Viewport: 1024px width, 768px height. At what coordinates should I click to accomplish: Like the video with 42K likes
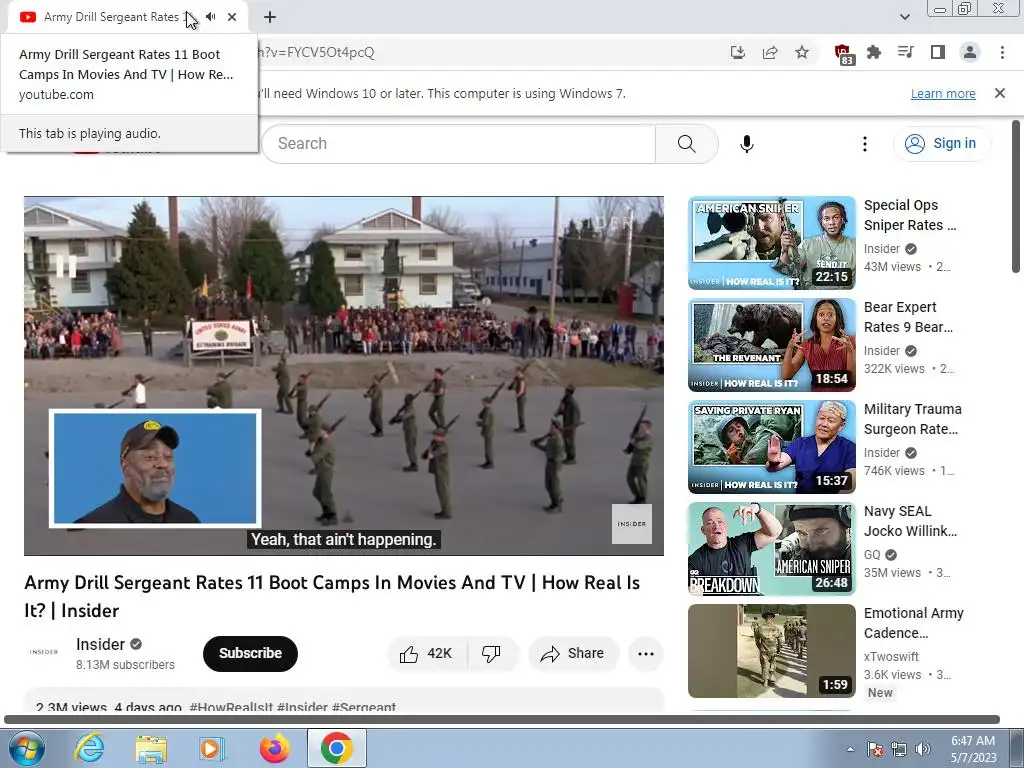pos(427,653)
